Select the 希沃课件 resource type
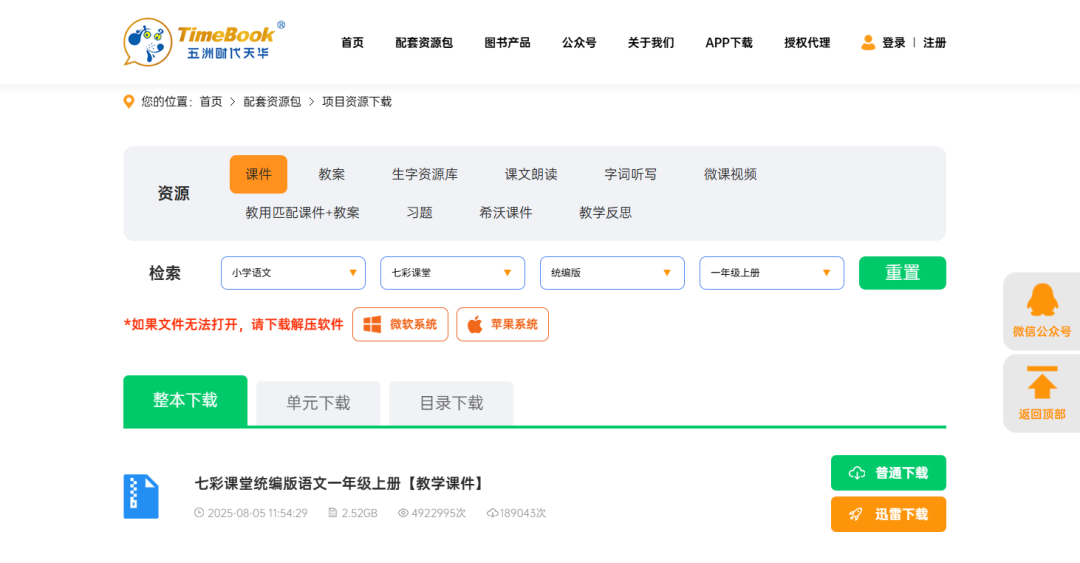This screenshot has height=563, width=1080. click(506, 213)
